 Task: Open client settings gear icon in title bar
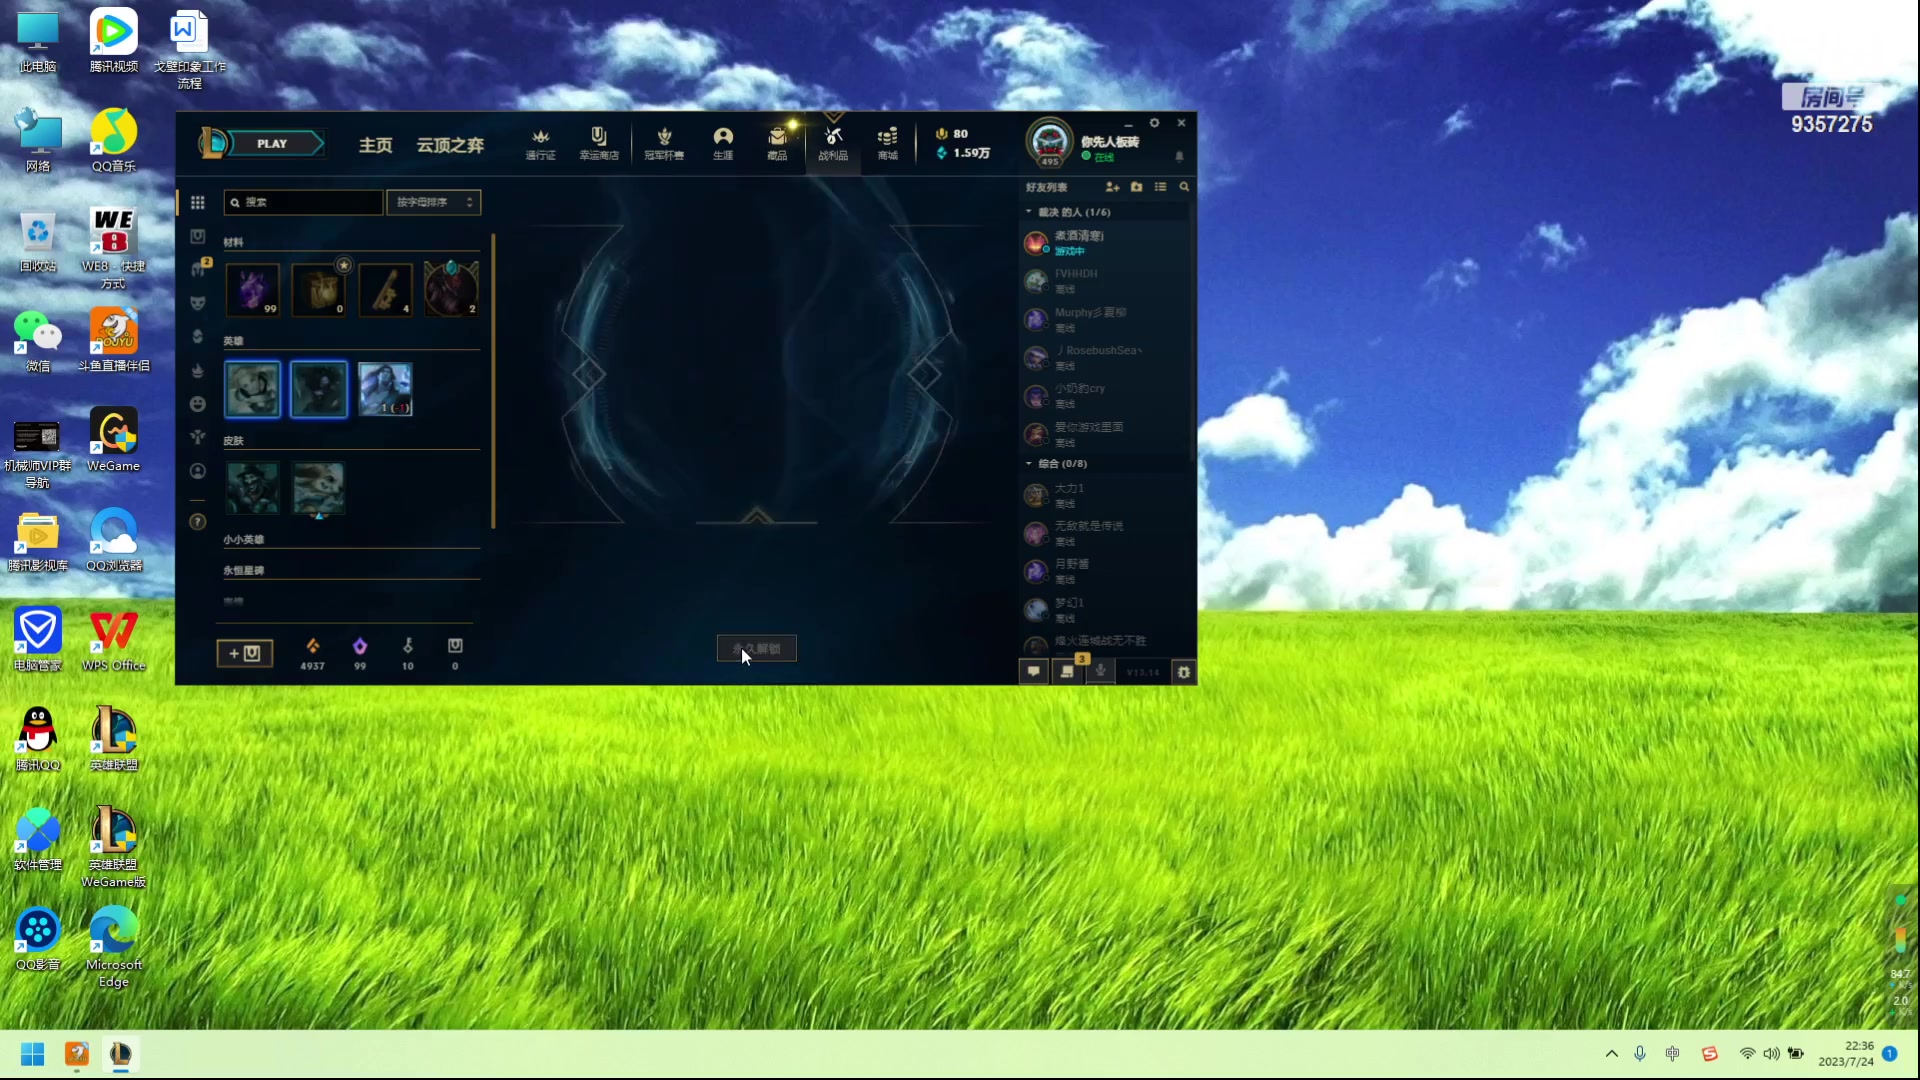(1154, 123)
